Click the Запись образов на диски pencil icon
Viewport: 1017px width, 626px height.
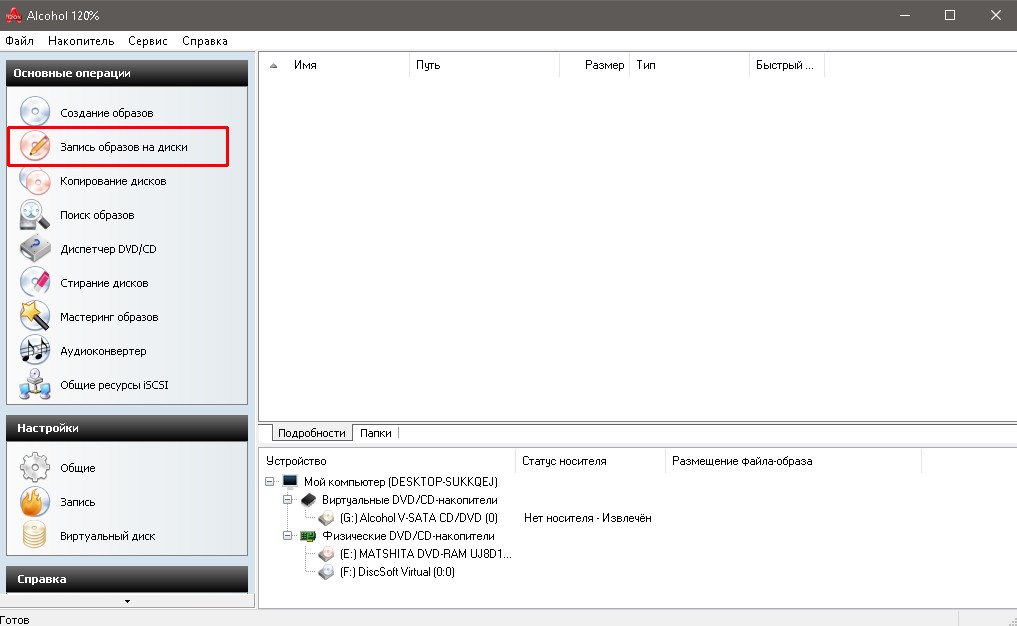coord(34,146)
